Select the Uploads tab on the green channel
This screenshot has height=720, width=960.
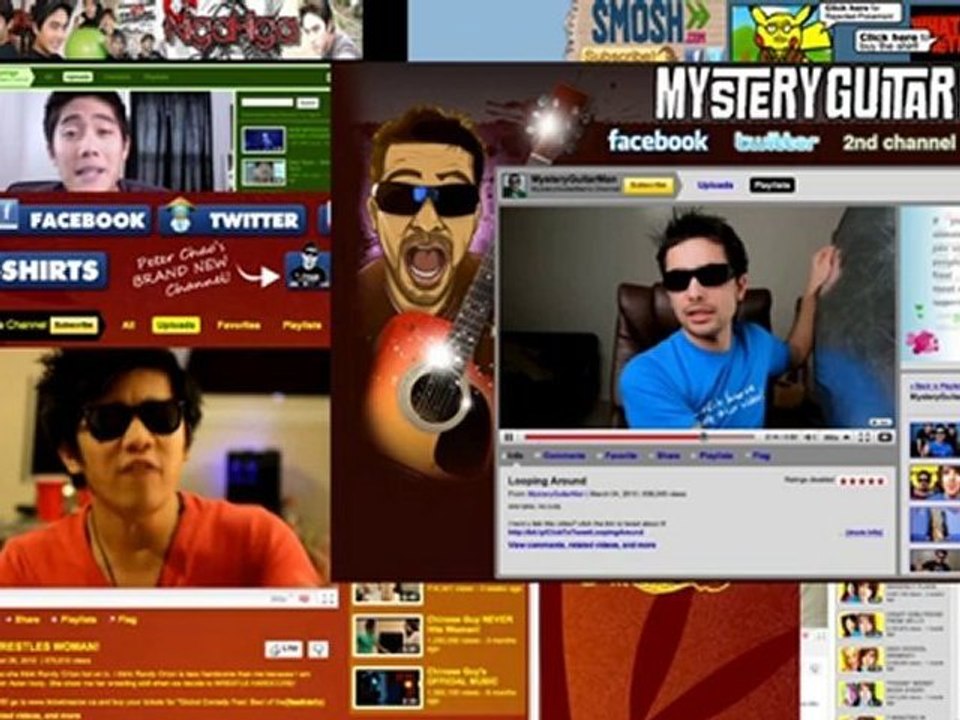tap(78, 77)
